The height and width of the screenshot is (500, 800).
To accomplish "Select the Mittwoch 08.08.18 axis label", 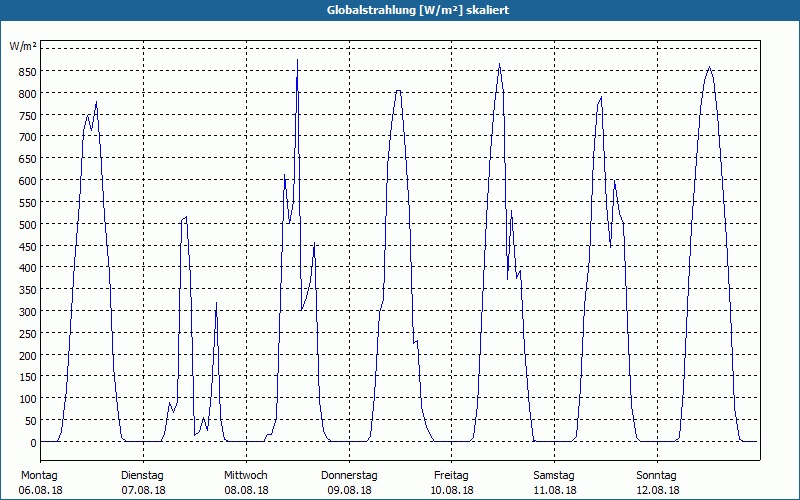I will click(x=246, y=483).
